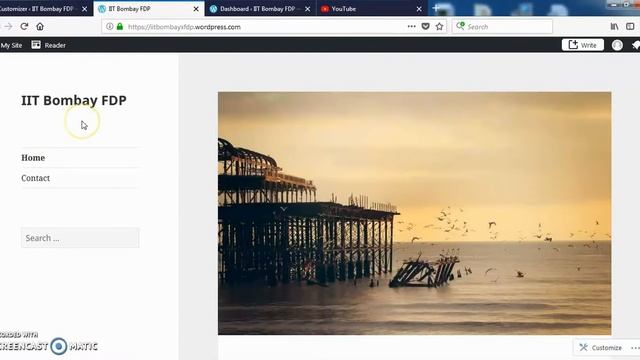This screenshot has height=360, width=640.
Task: Close the IIT Bombay FDP tab
Action: (196, 9)
